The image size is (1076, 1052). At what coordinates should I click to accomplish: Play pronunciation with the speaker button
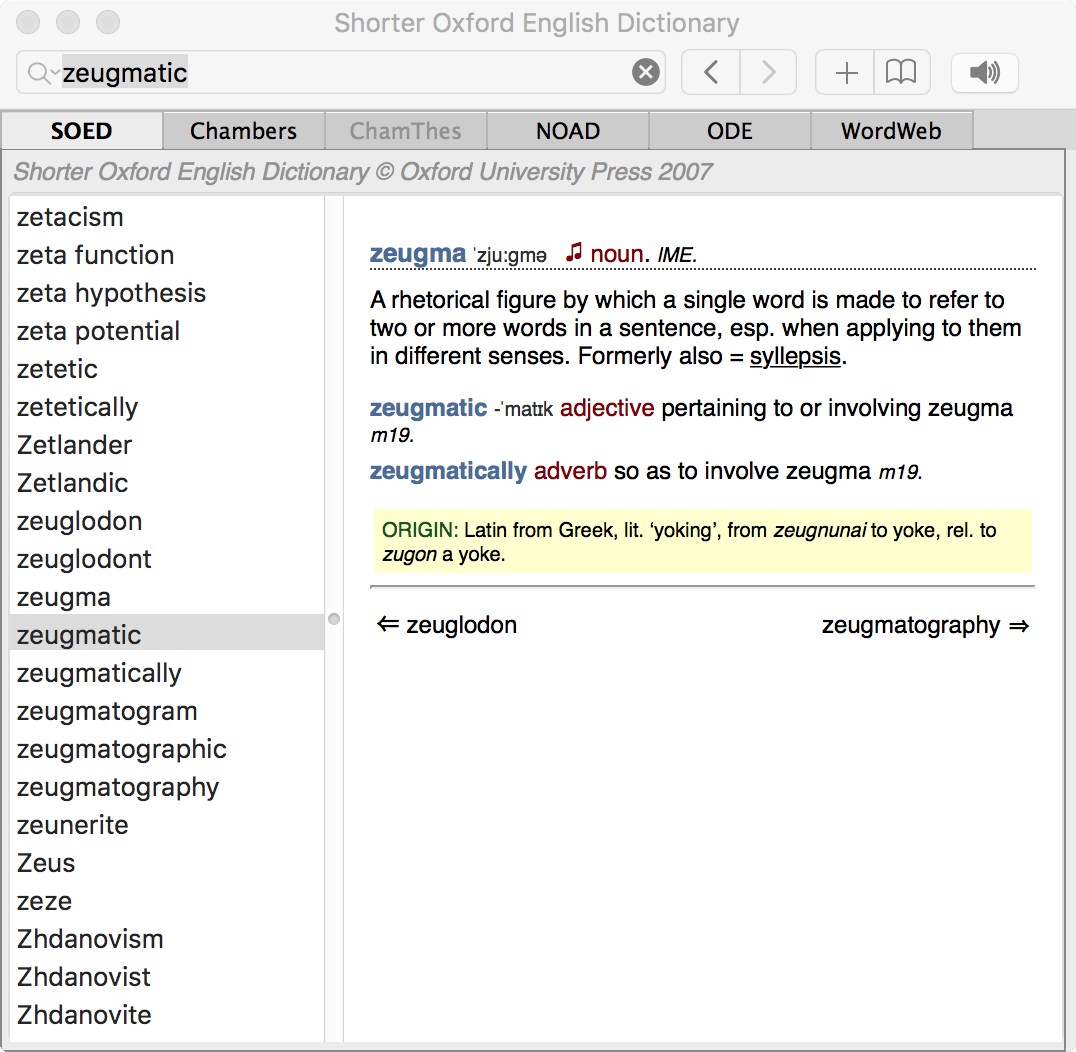[985, 72]
